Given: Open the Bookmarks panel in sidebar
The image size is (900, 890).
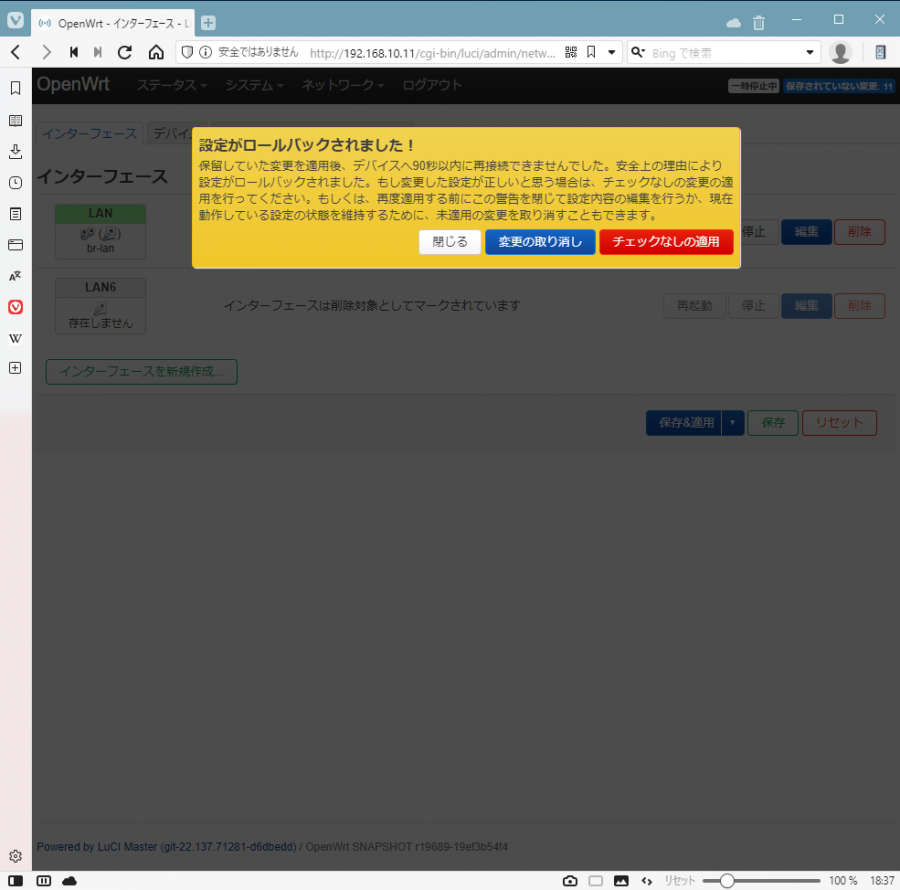Looking at the screenshot, I should [x=15, y=88].
